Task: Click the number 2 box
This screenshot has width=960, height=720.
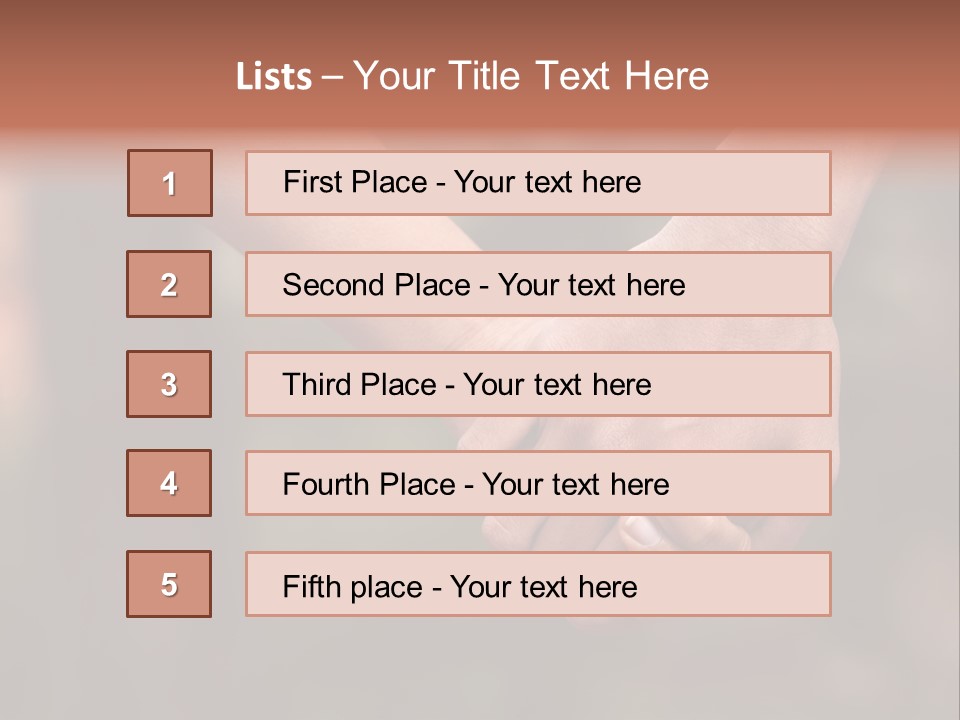Action: [169, 284]
